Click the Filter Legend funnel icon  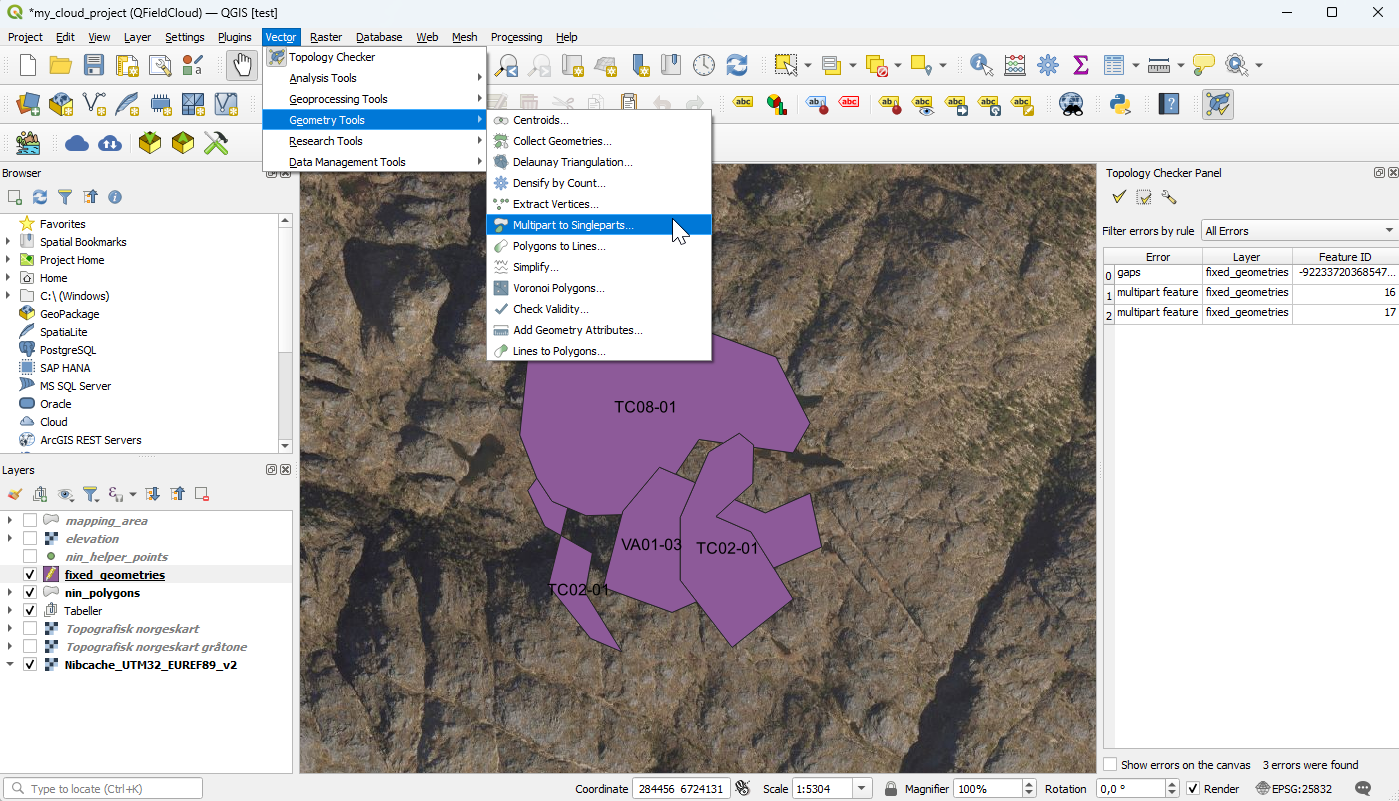click(90, 494)
